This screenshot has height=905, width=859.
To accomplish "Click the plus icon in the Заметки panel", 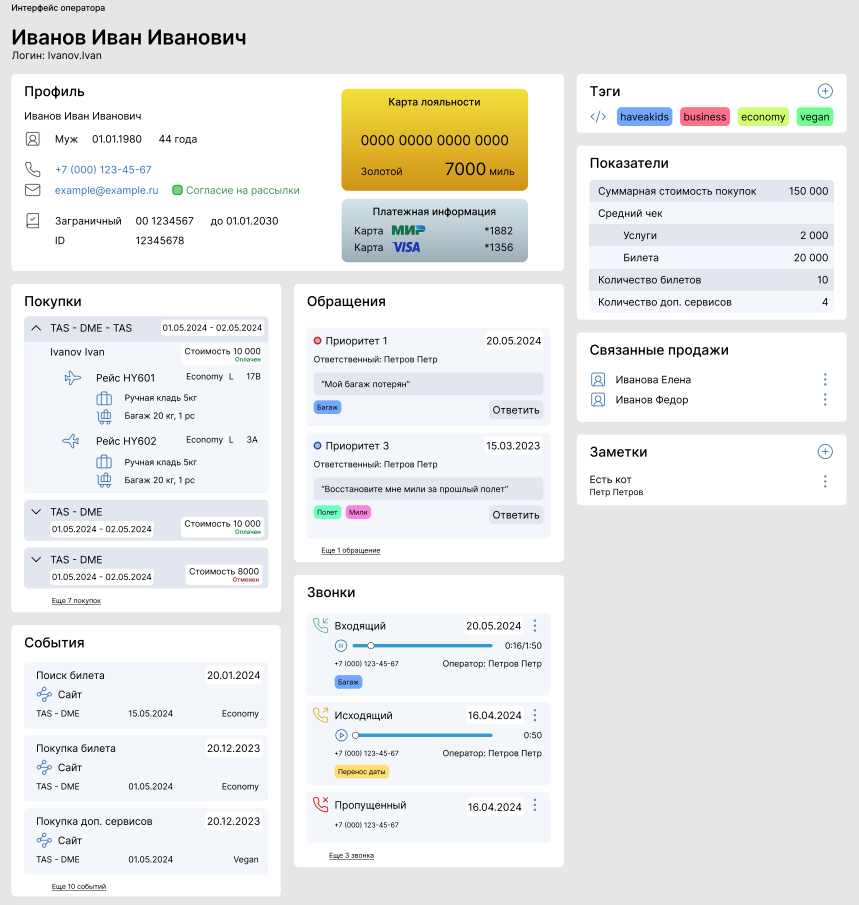I will click(824, 452).
